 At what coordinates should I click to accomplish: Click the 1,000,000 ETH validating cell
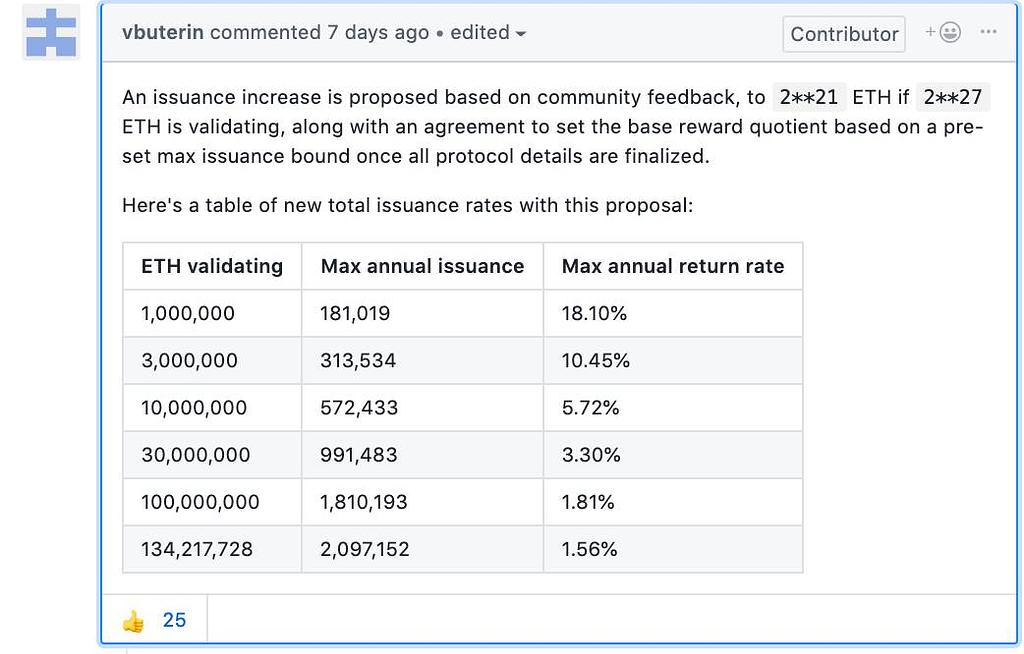coord(188,313)
